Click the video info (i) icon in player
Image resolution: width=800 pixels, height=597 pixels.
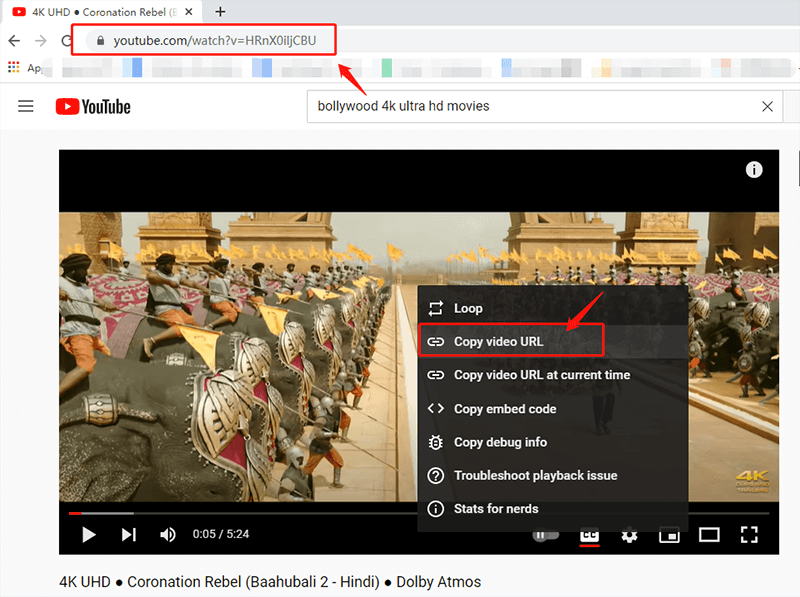pos(754,169)
